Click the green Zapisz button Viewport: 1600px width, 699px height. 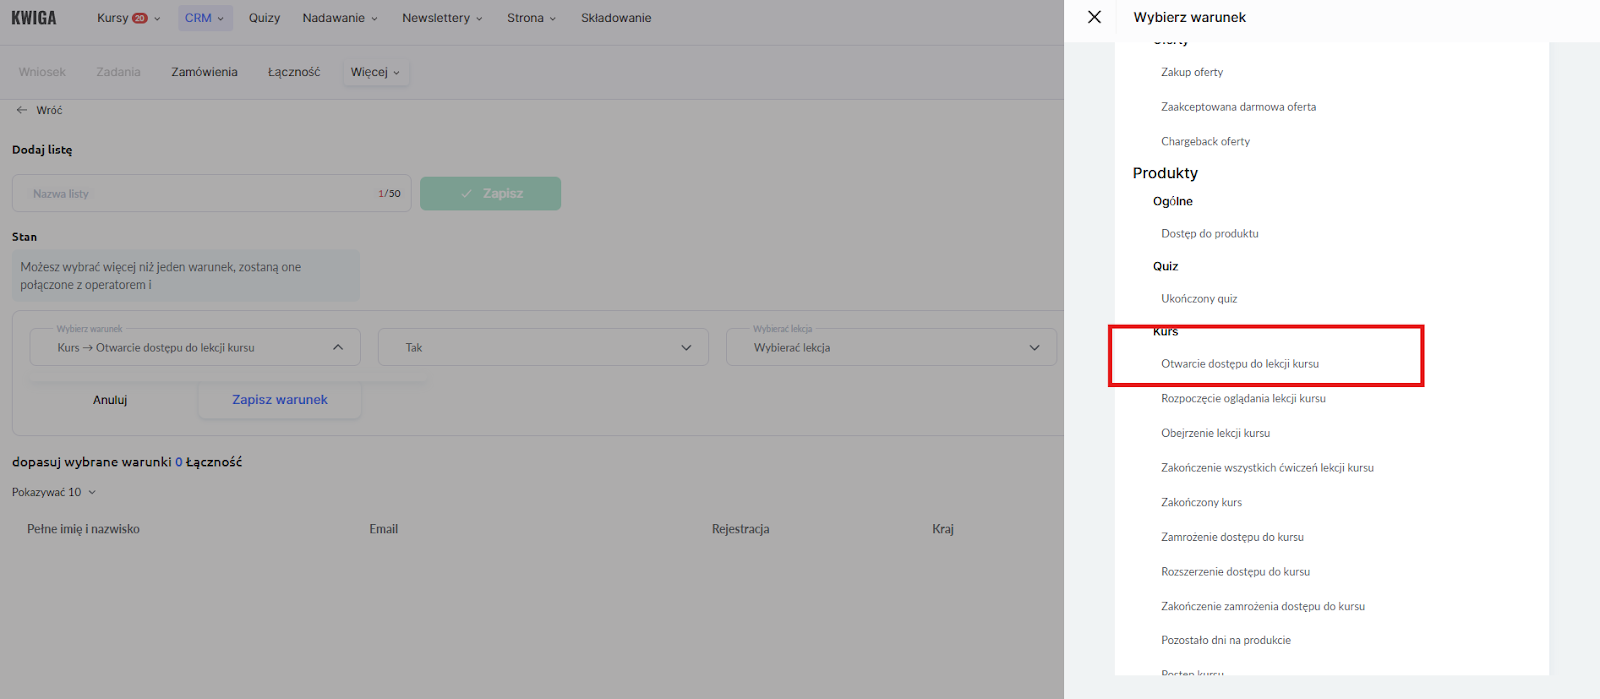(490, 194)
